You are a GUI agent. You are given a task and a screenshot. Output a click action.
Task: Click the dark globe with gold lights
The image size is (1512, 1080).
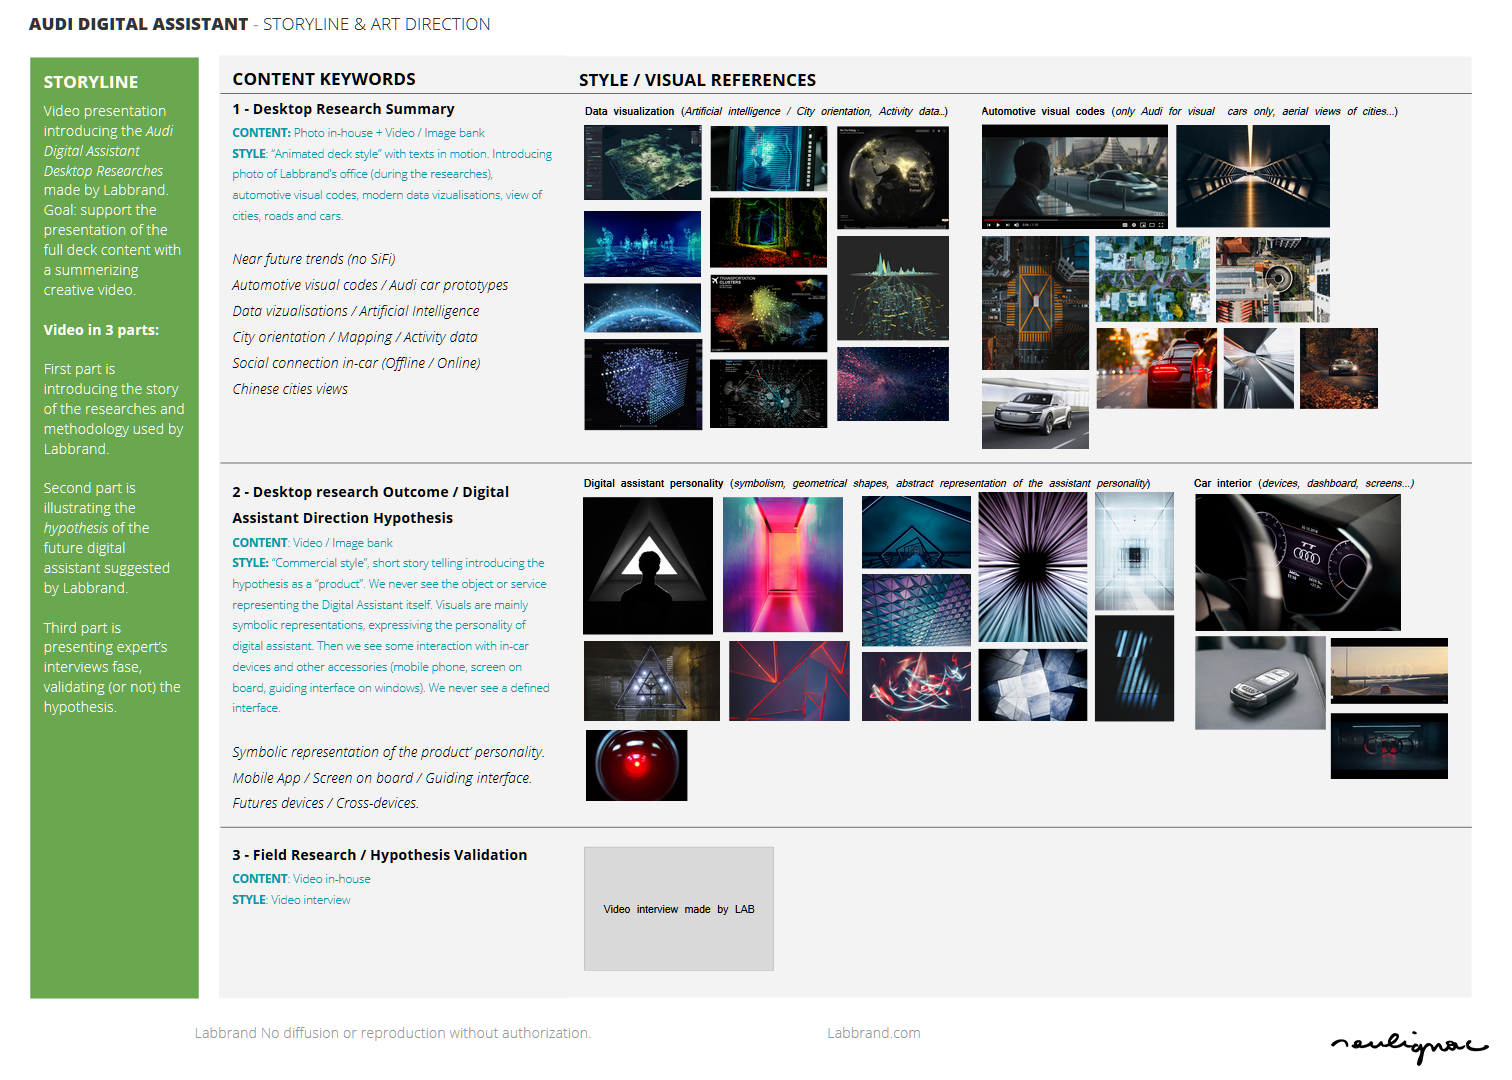[893, 178]
